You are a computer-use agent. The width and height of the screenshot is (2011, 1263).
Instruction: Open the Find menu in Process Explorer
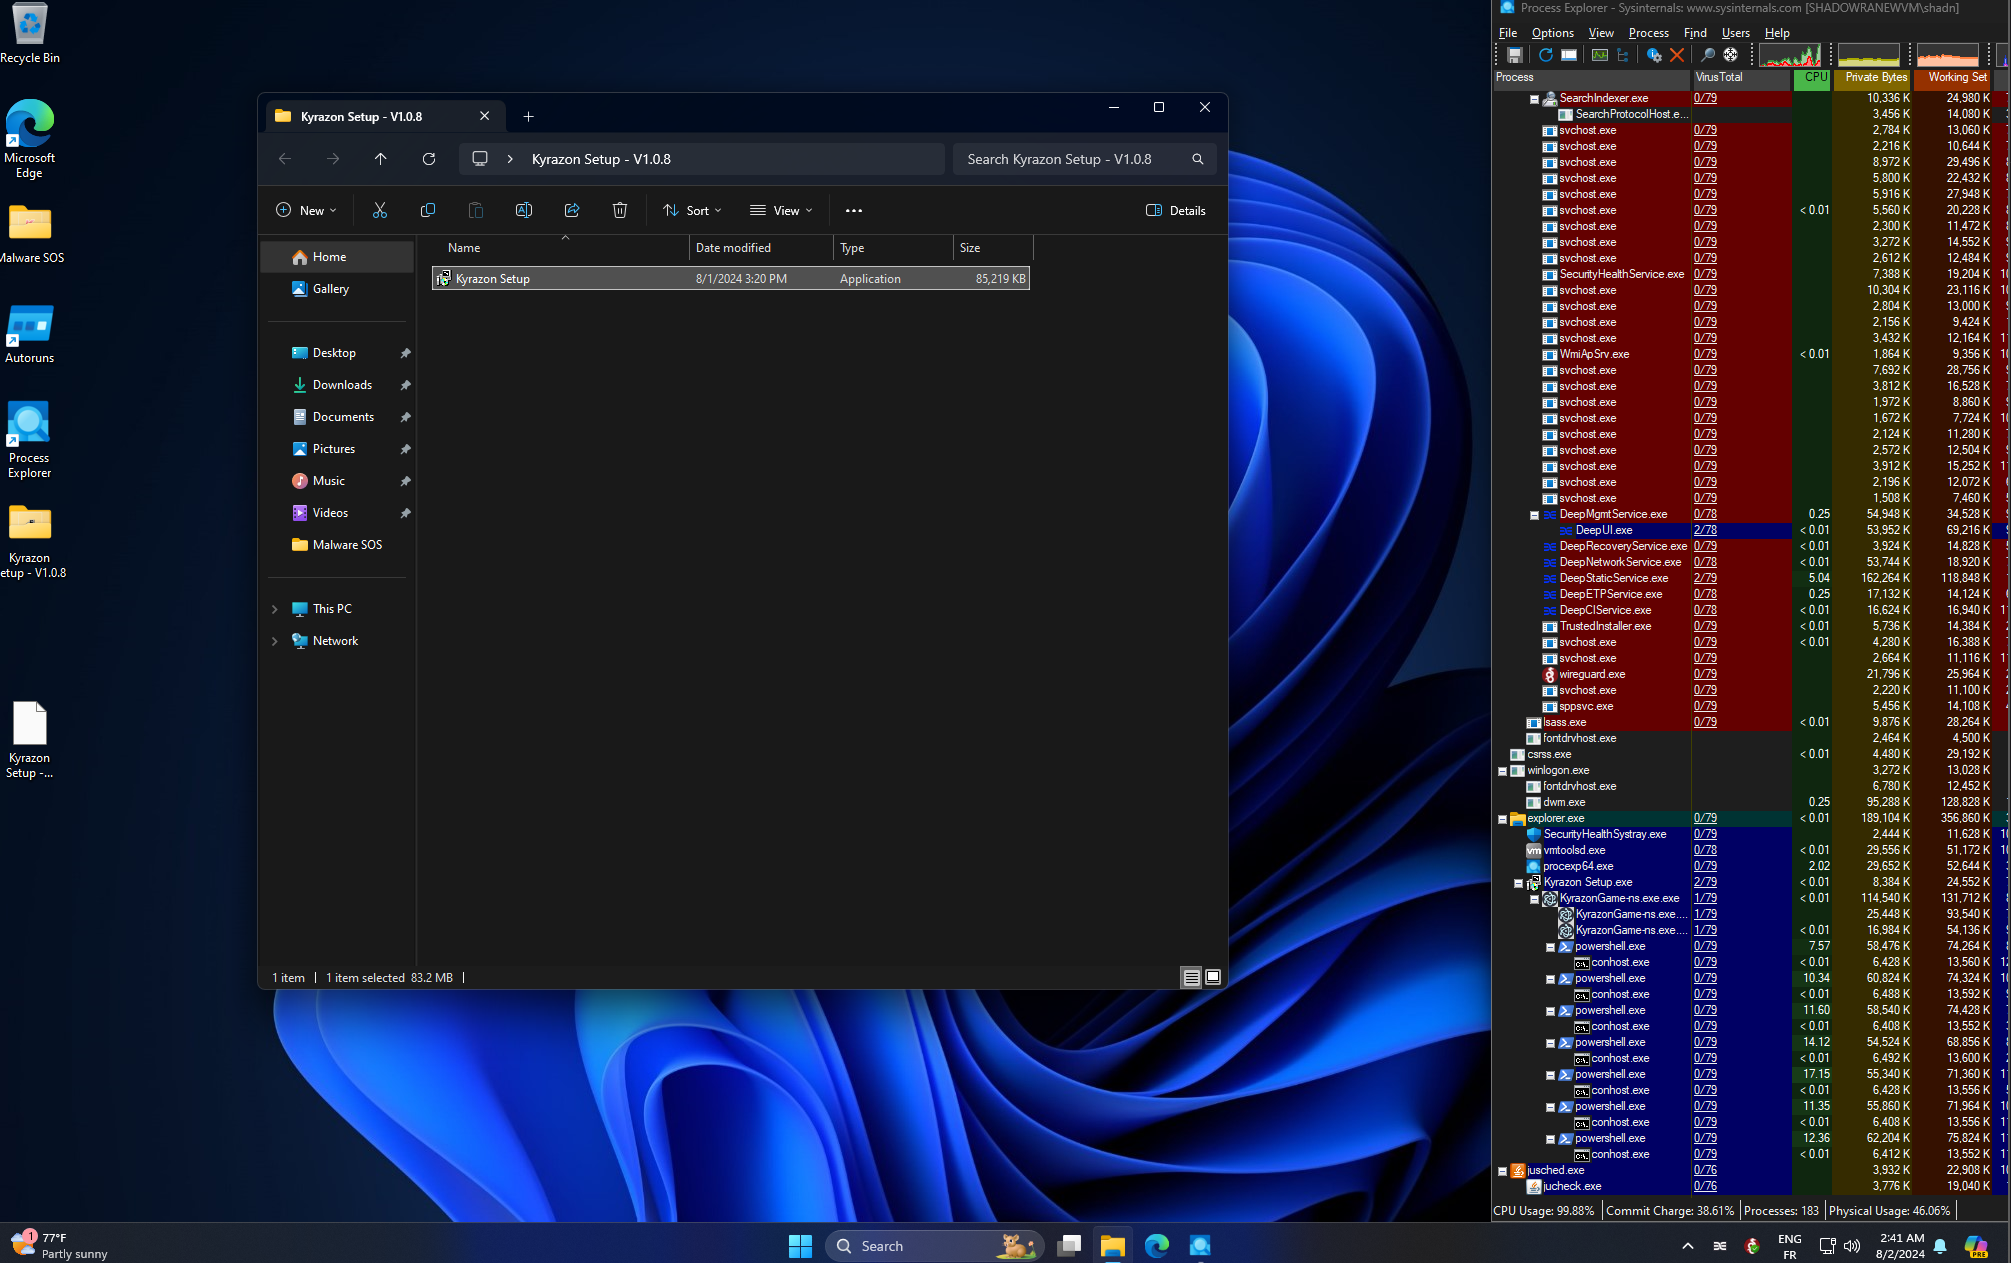(1695, 33)
